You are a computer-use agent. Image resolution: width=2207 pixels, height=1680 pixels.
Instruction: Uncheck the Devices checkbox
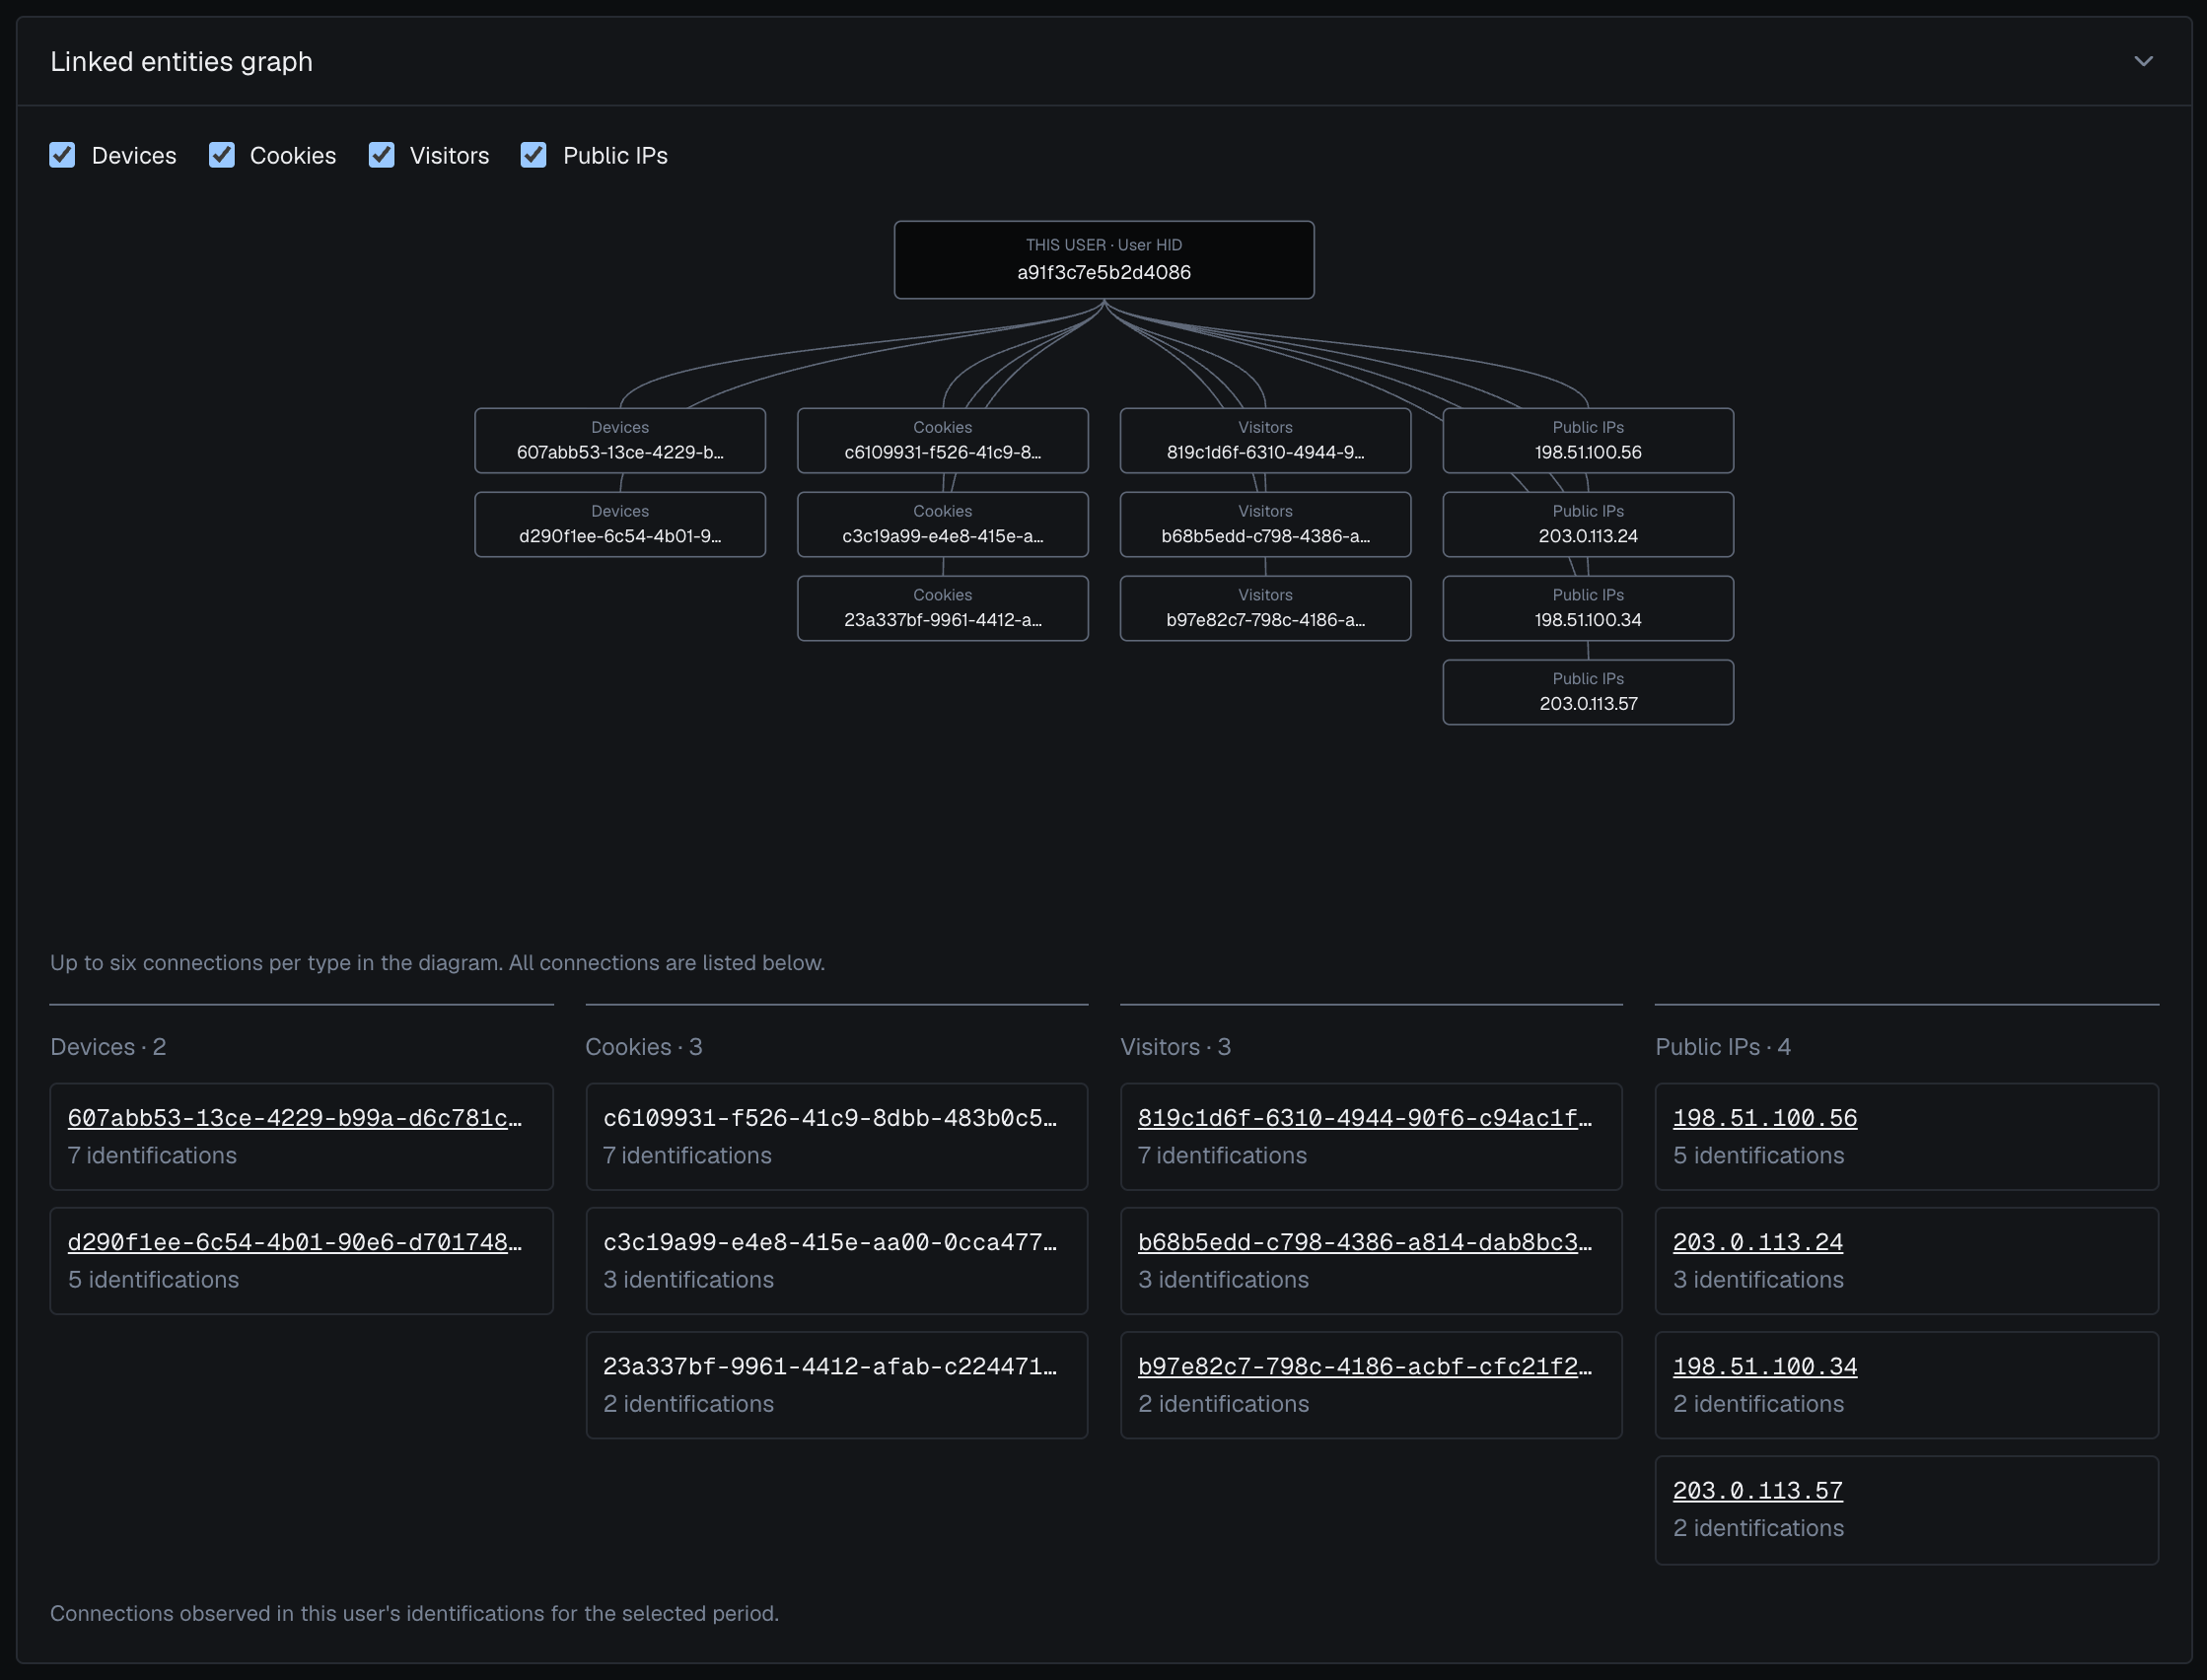63,155
